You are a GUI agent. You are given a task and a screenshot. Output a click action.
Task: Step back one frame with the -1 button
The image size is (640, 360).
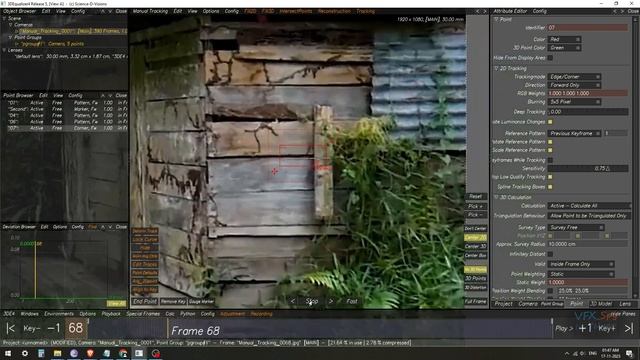click(x=53, y=328)
